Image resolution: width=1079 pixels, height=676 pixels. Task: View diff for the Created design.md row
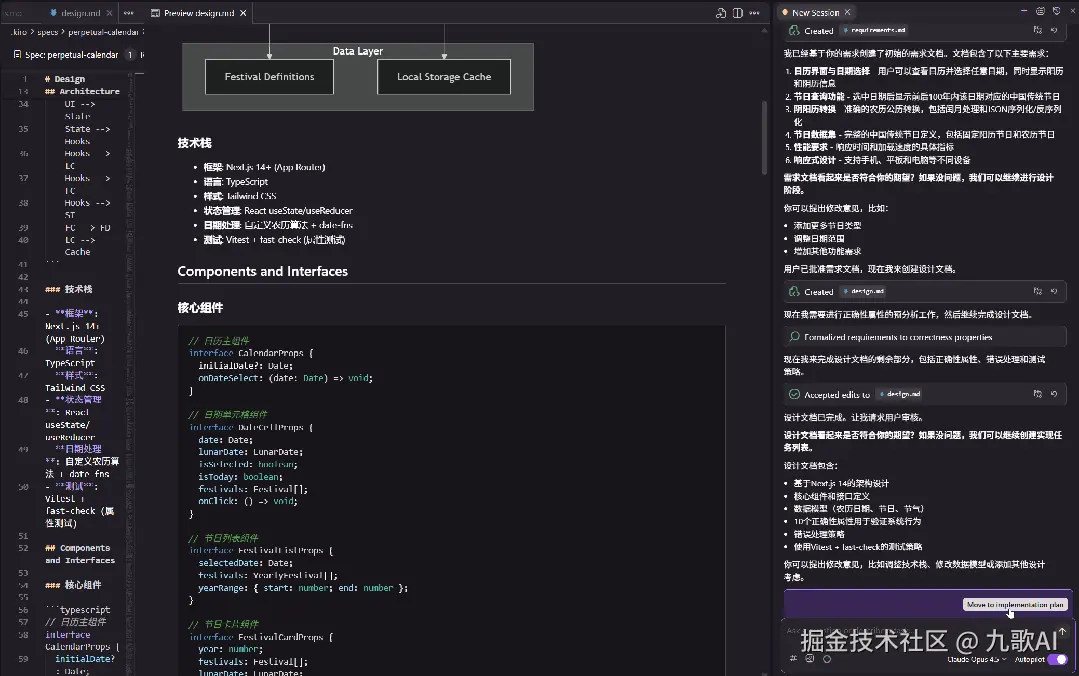(x=1038, y=291)
